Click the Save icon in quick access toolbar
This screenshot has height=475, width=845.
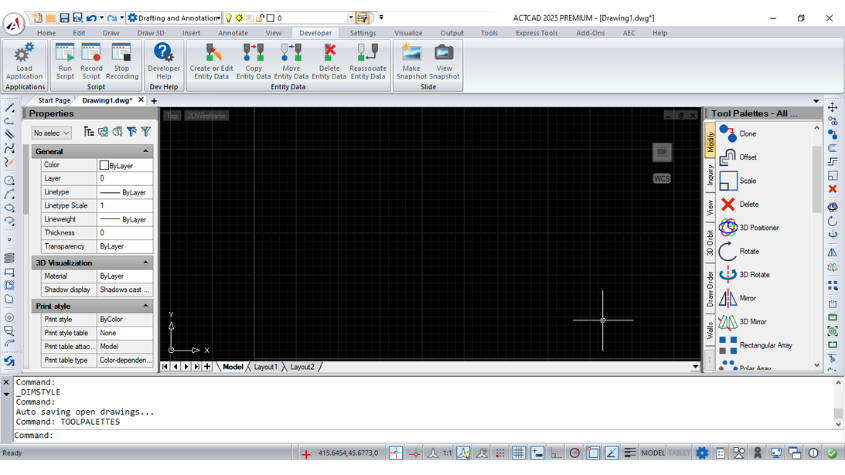tap(64, 18)
